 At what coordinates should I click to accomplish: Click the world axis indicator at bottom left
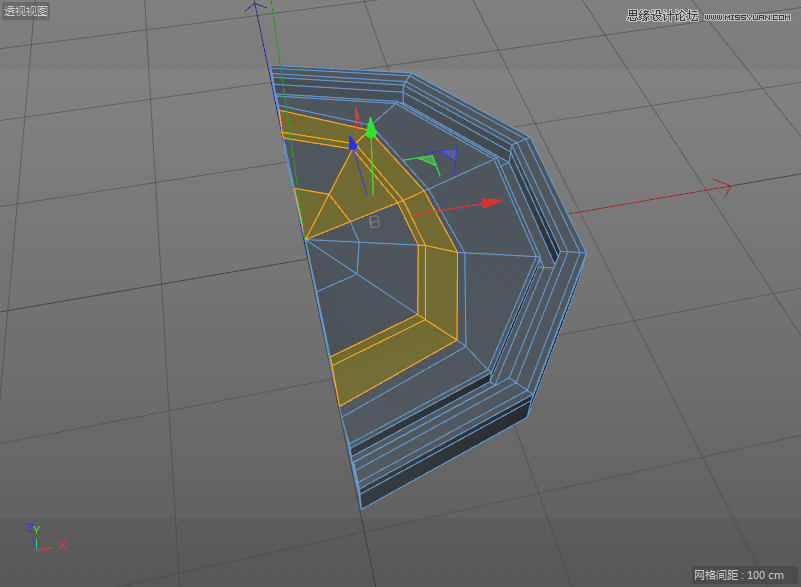pos(37,543)
